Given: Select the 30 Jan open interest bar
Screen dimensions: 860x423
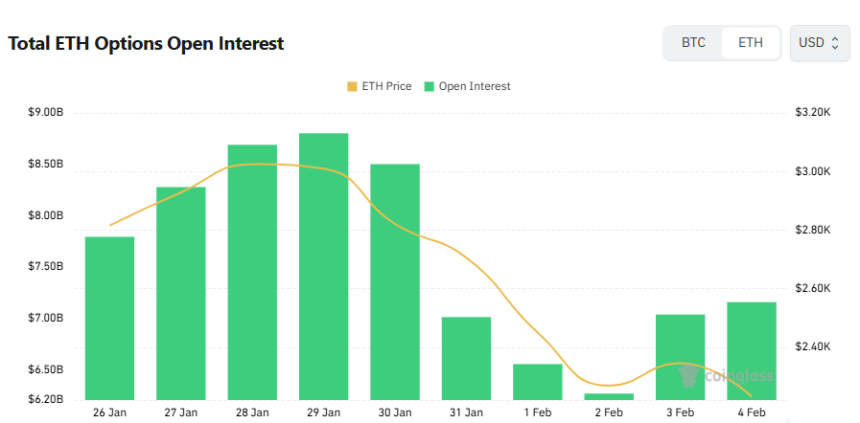Looking at the screenshot, I should [x=395, y=282].
